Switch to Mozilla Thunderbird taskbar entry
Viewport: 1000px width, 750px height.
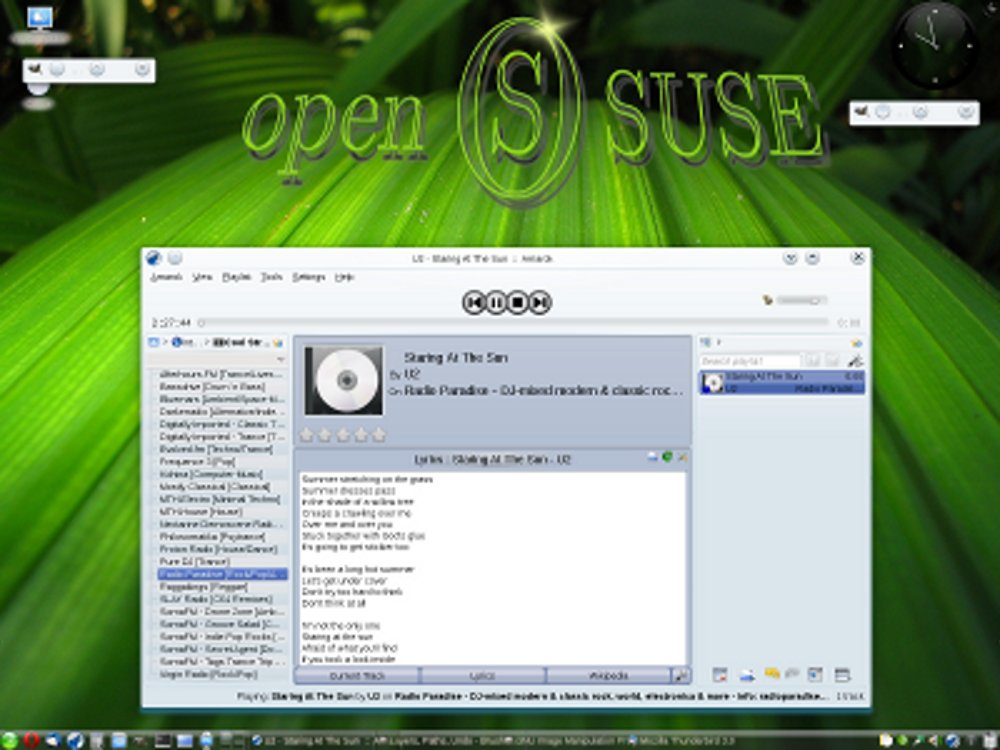coord(681,741)
